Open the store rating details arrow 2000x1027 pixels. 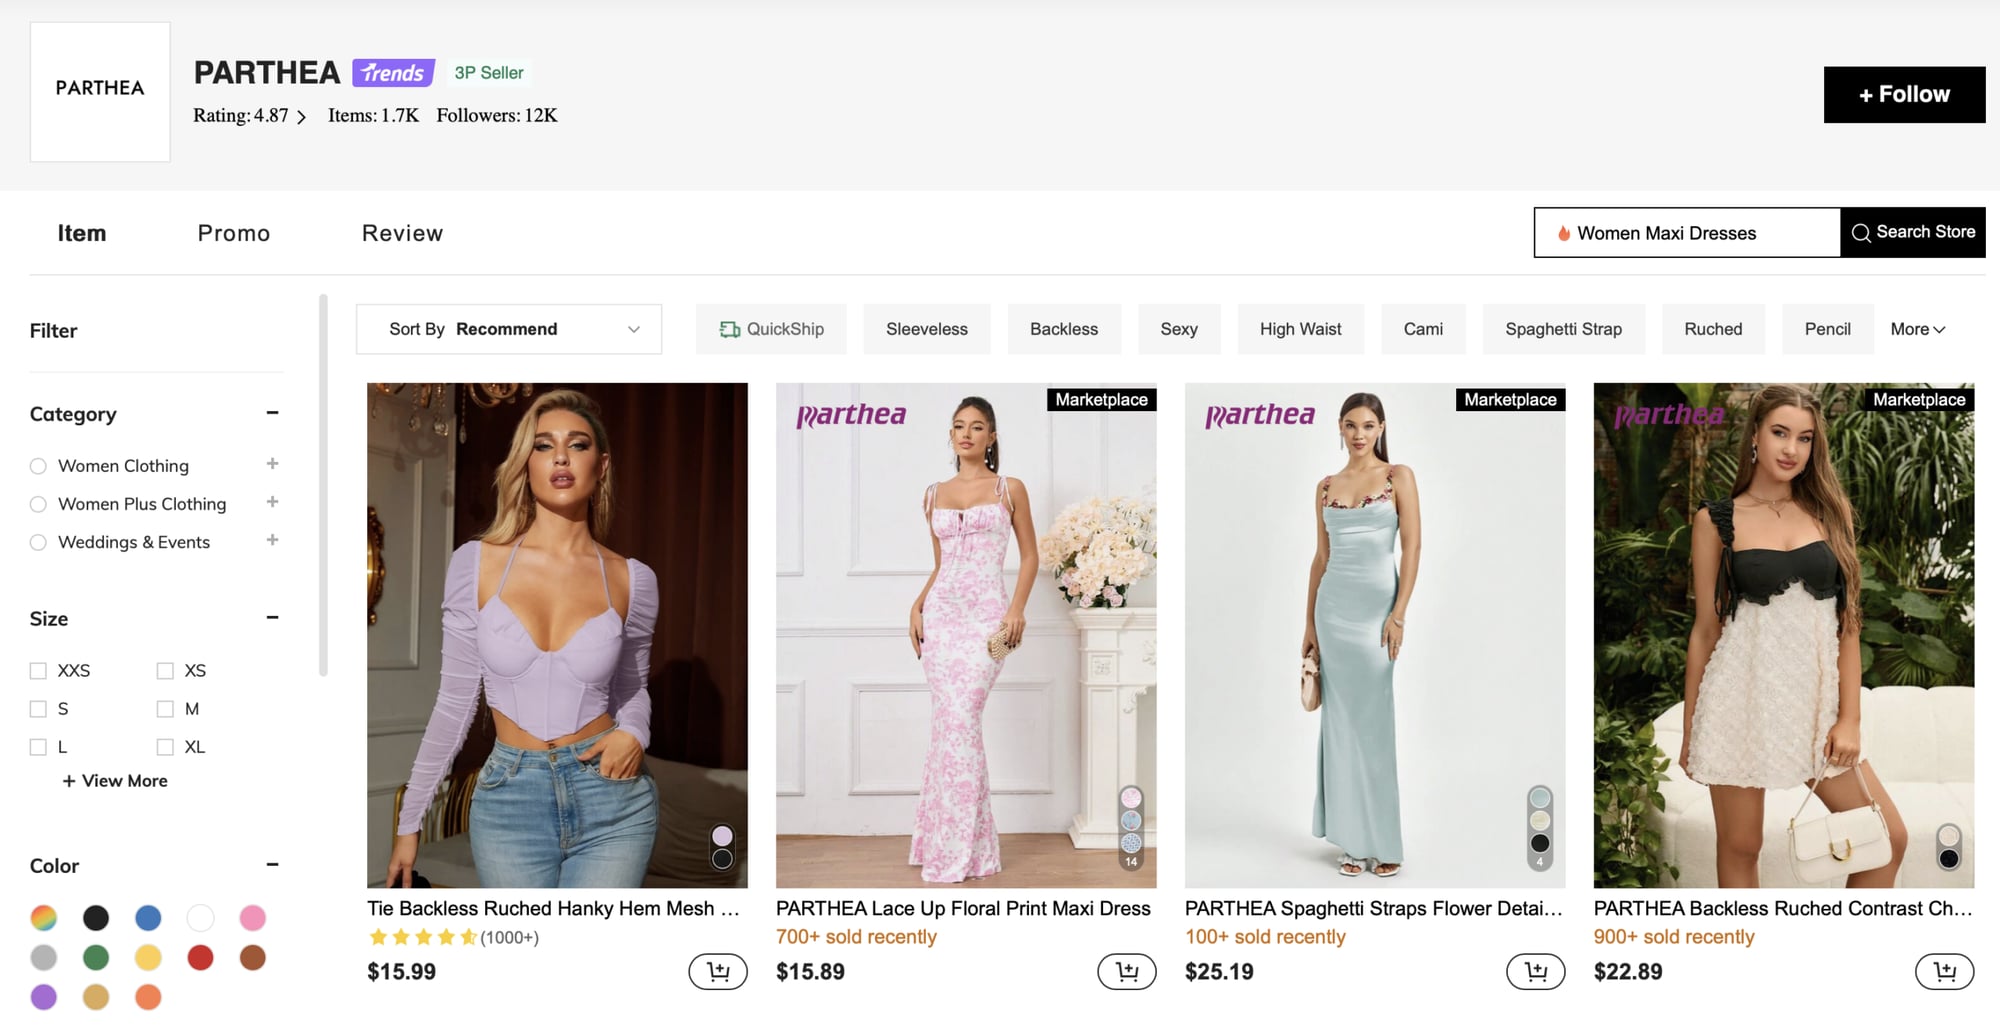click(x=301, y=117)
